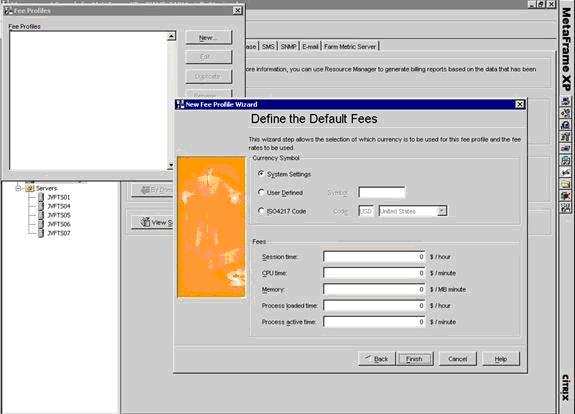
Task: Click the icon on the View S... button
Action: click(x=146, y=222)
